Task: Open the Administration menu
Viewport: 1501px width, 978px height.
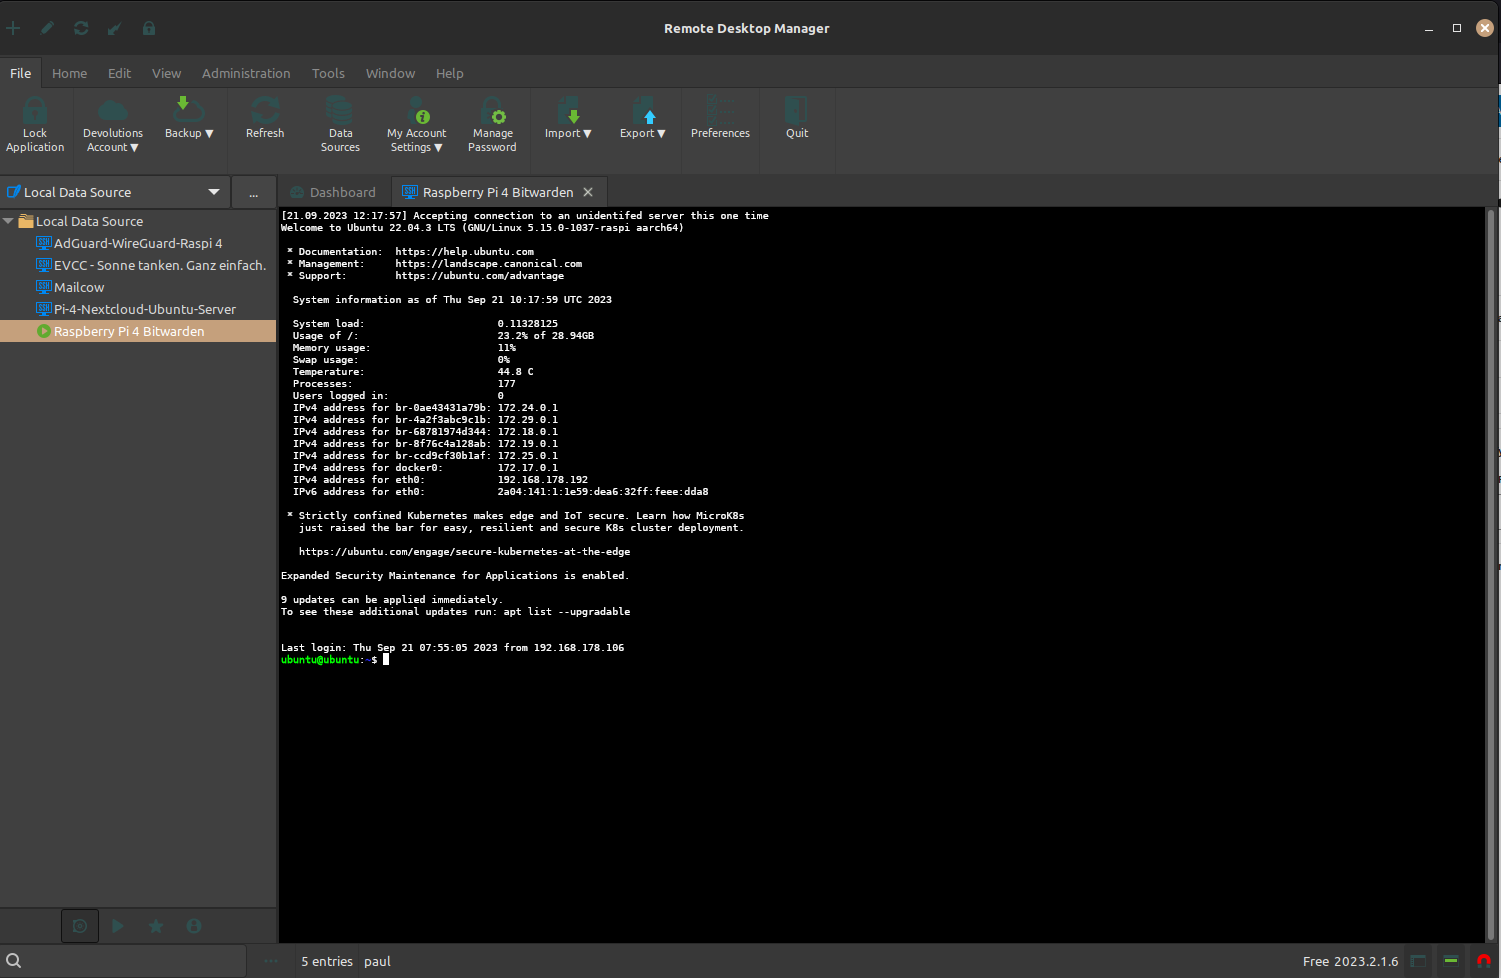Action: click(246, 73)
